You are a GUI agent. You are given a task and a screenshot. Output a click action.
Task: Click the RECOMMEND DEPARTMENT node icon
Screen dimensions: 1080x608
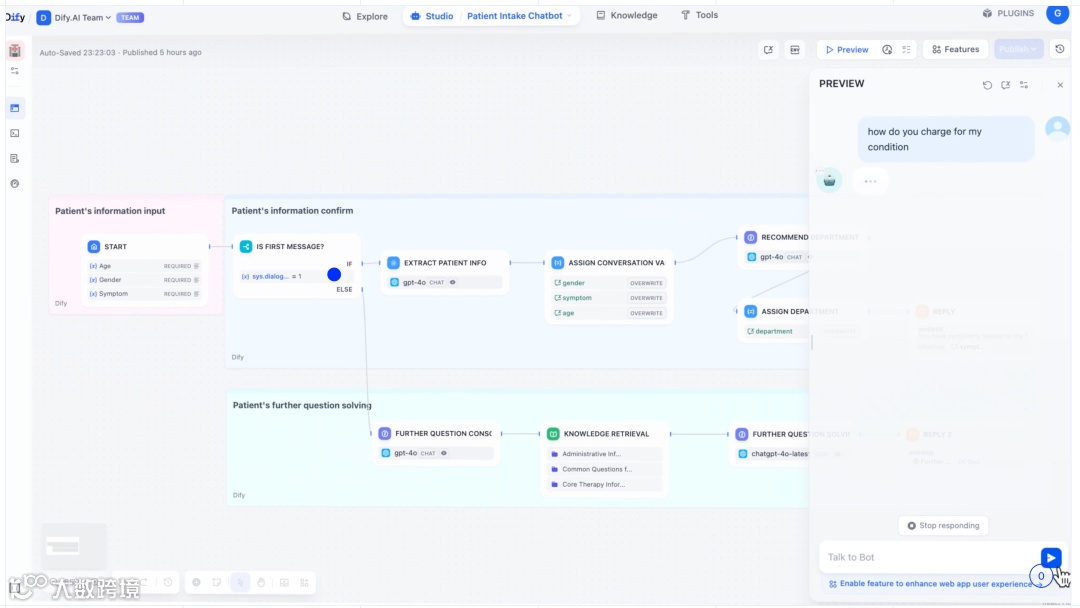[751, 238]
